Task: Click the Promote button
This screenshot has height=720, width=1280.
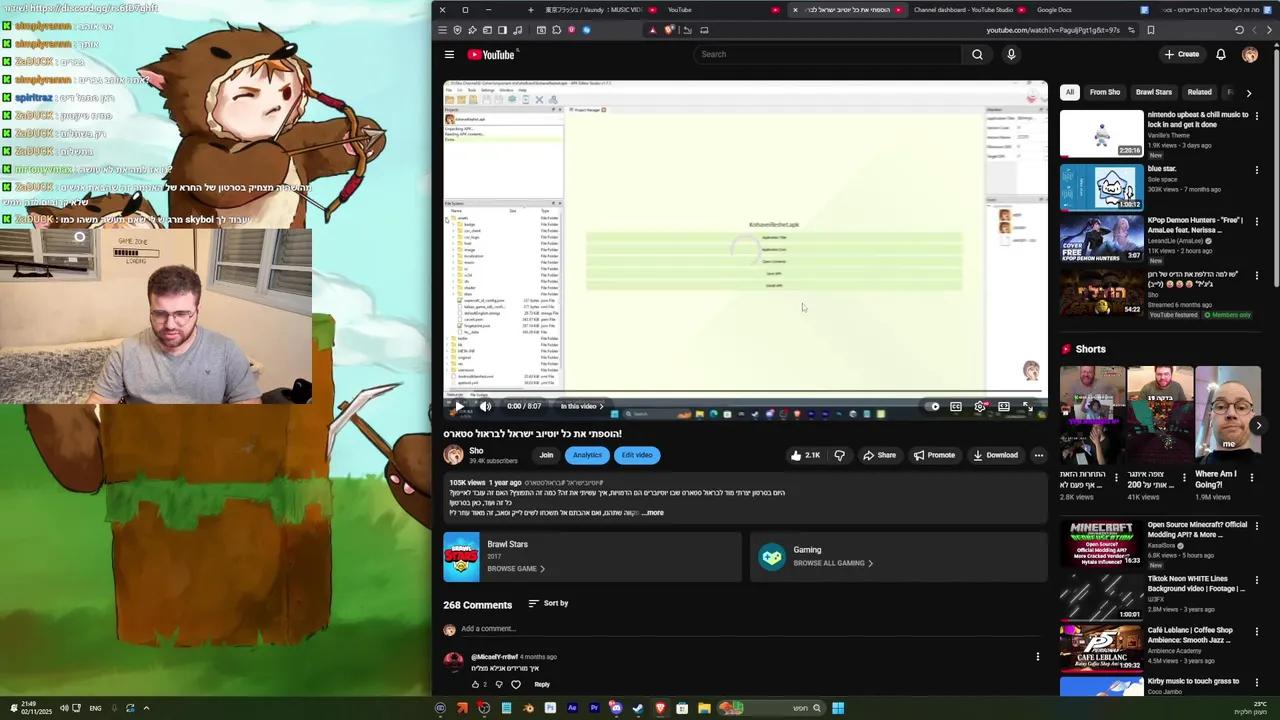Action: pyautogui.click(x=934, y=455)
